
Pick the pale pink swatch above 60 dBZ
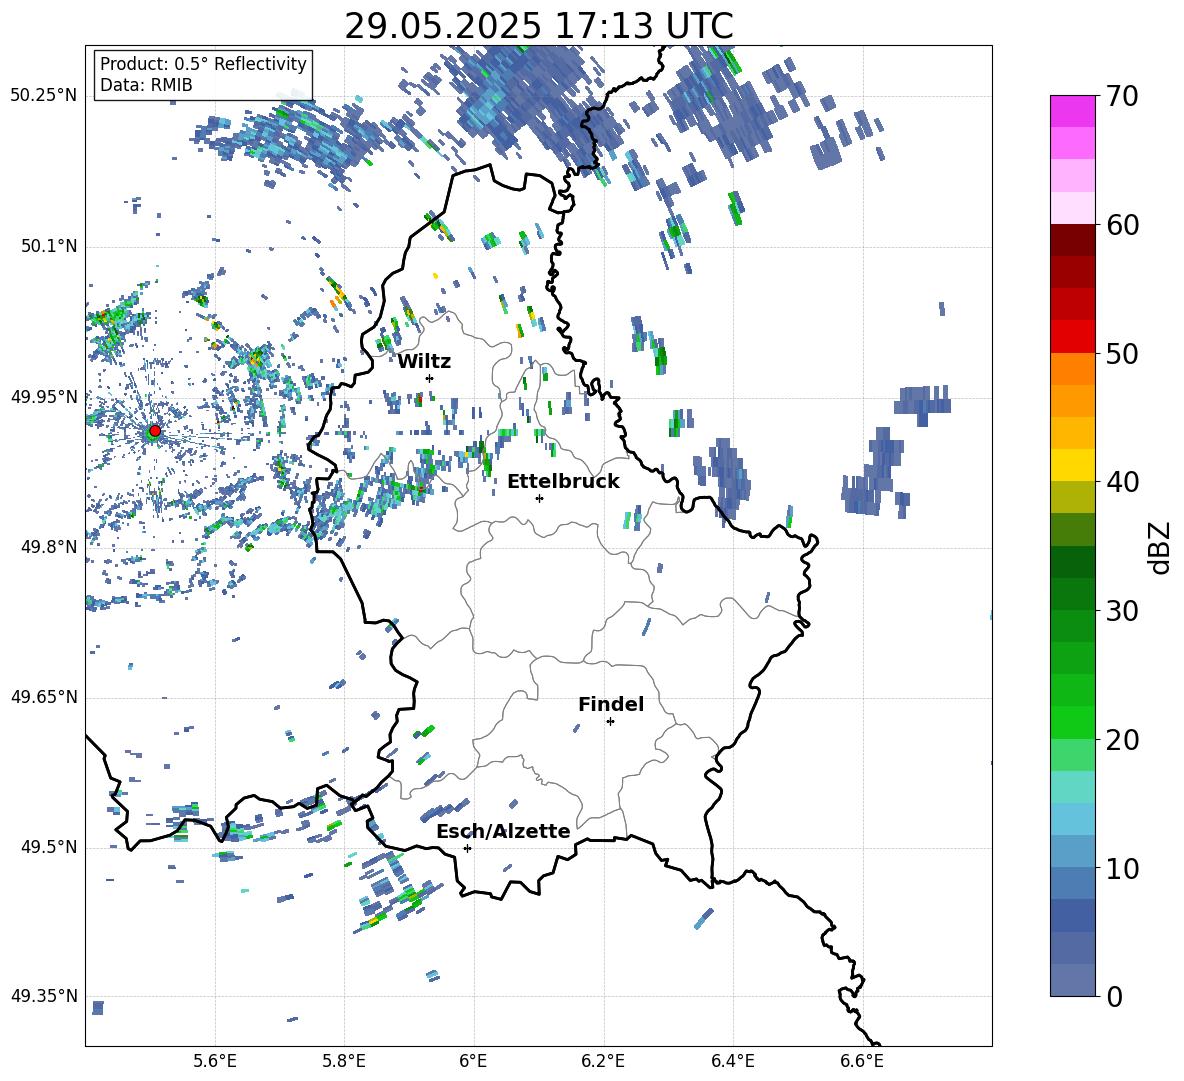1072,208
